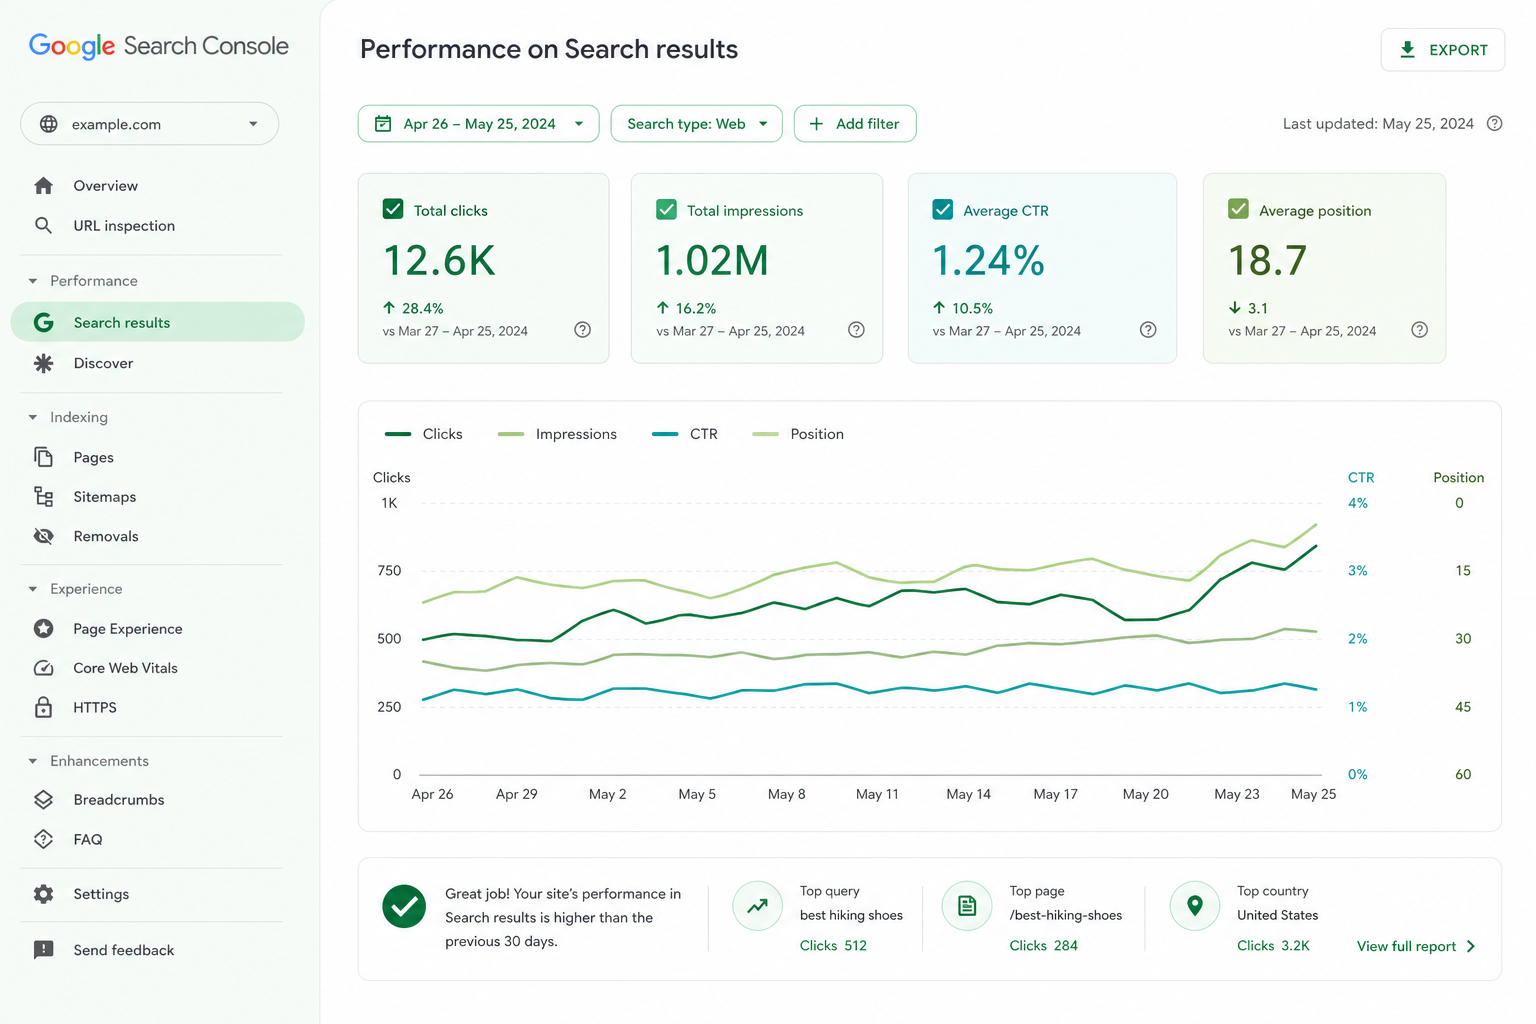The height and width of the screenshot is (1024, 1536).
Task: Open help icon on Total clicks card
Action: click(582, 330)
